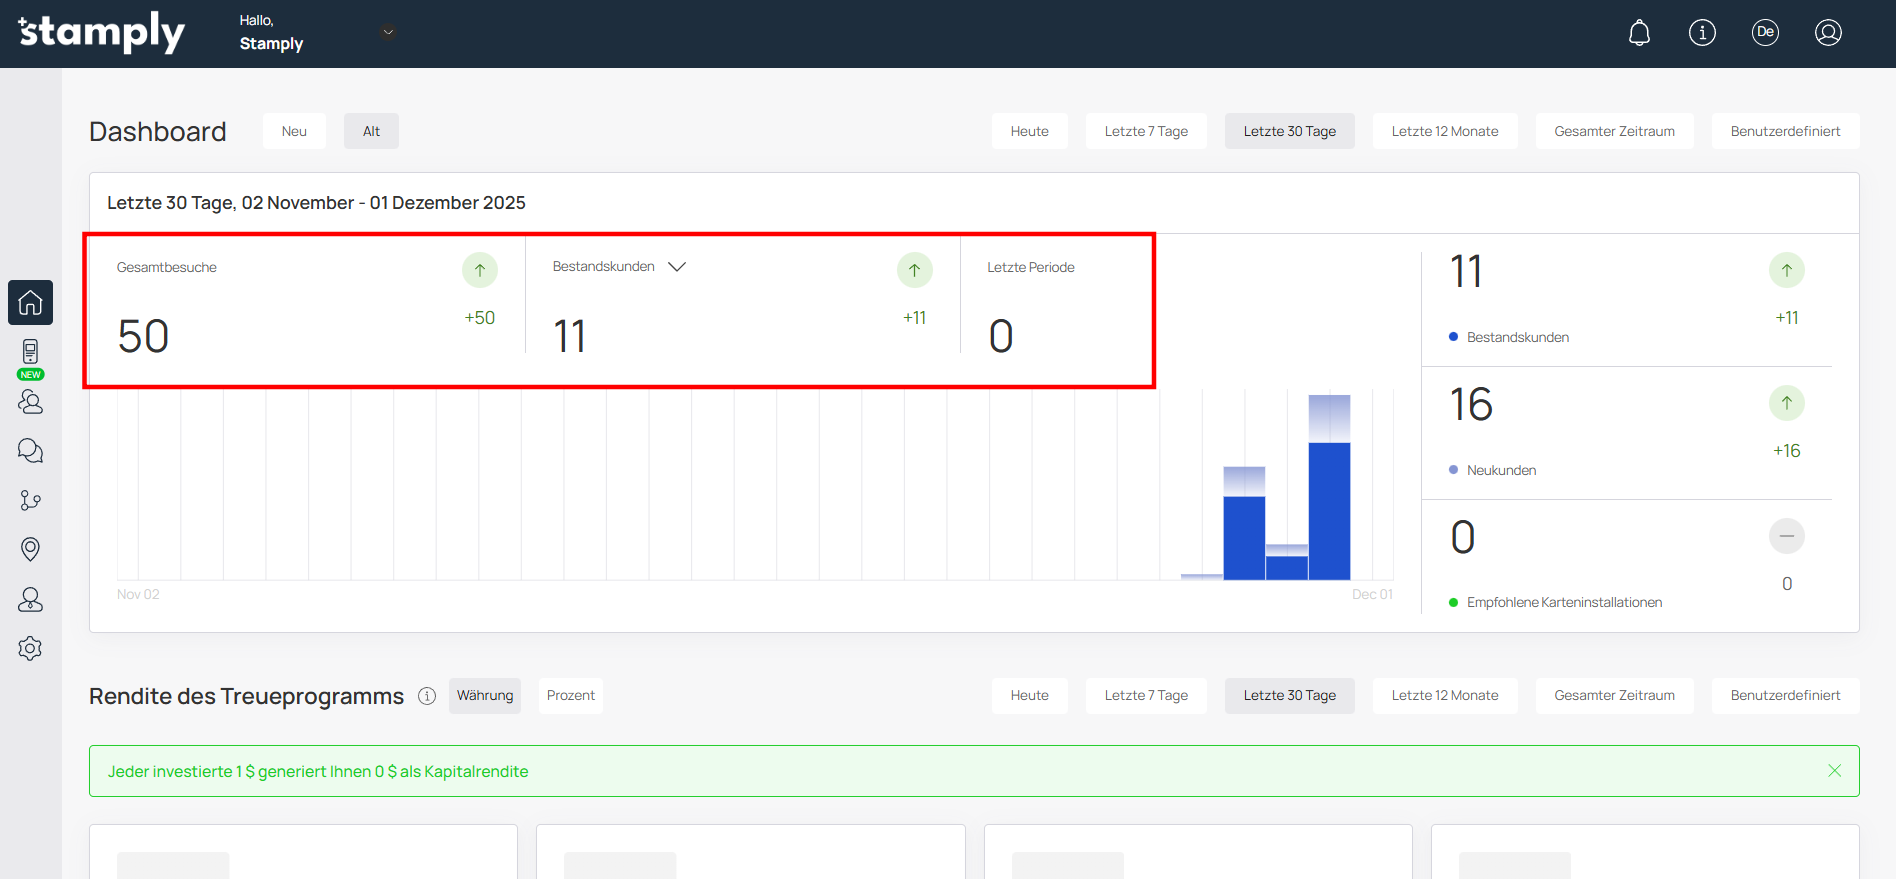Open the notifications bell

(x=1639, y=33)
